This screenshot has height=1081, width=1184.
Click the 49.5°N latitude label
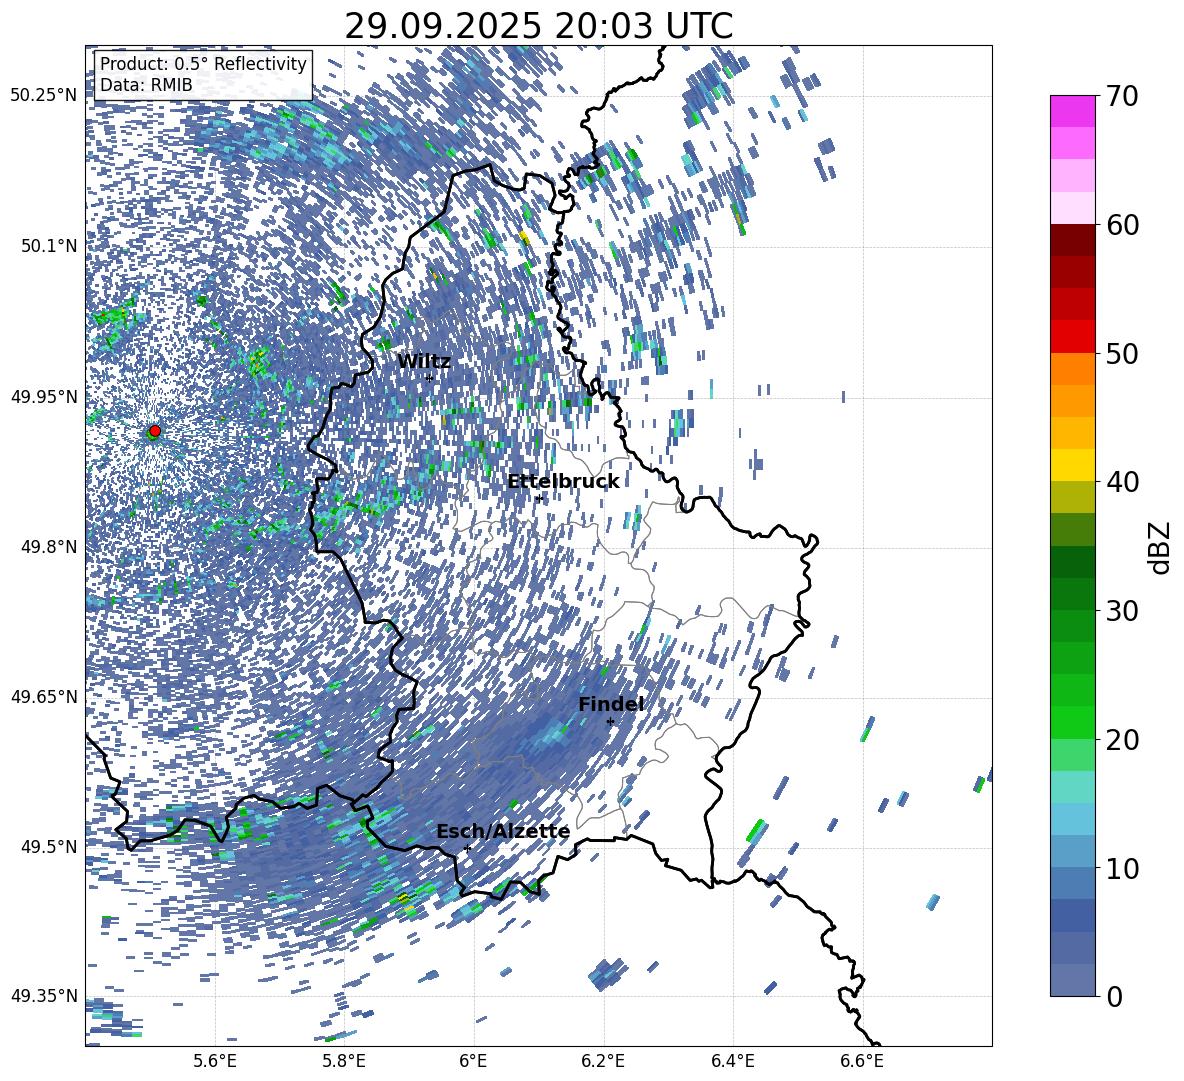point(48,846)
